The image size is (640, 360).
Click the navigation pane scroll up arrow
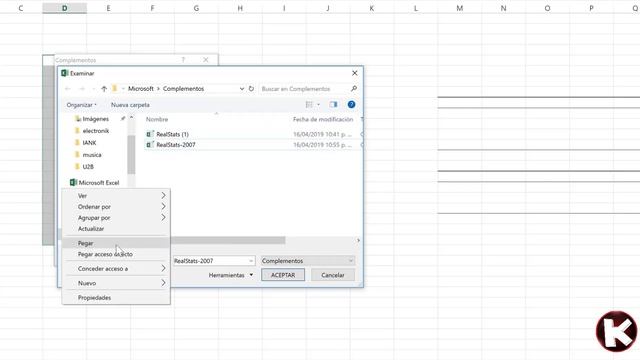tap(131, 118)
